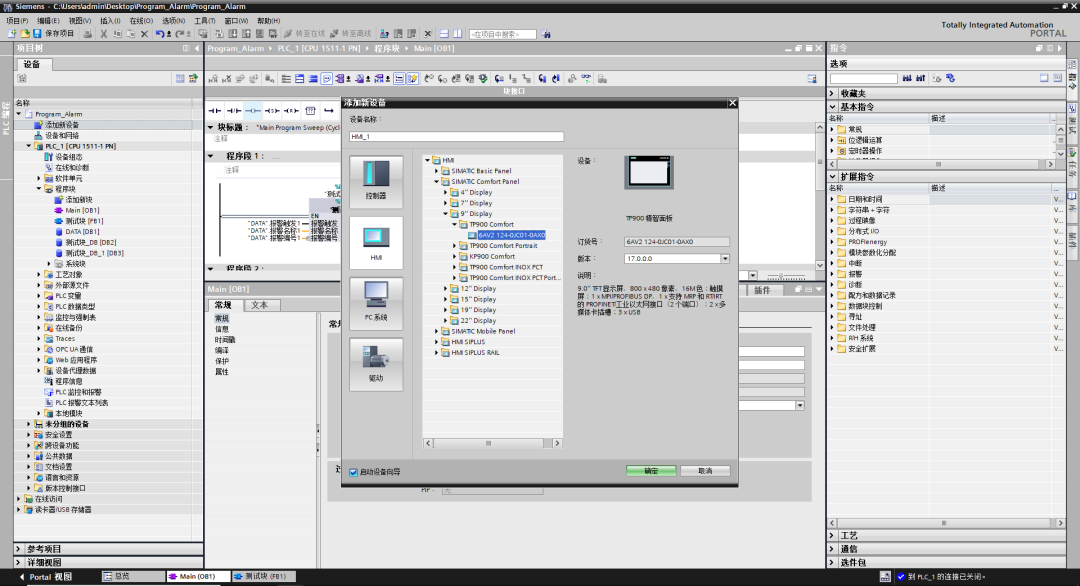Expand the SIMATIC Mobile Panel folder
The image size is (1080, 586).
point(437,331)
